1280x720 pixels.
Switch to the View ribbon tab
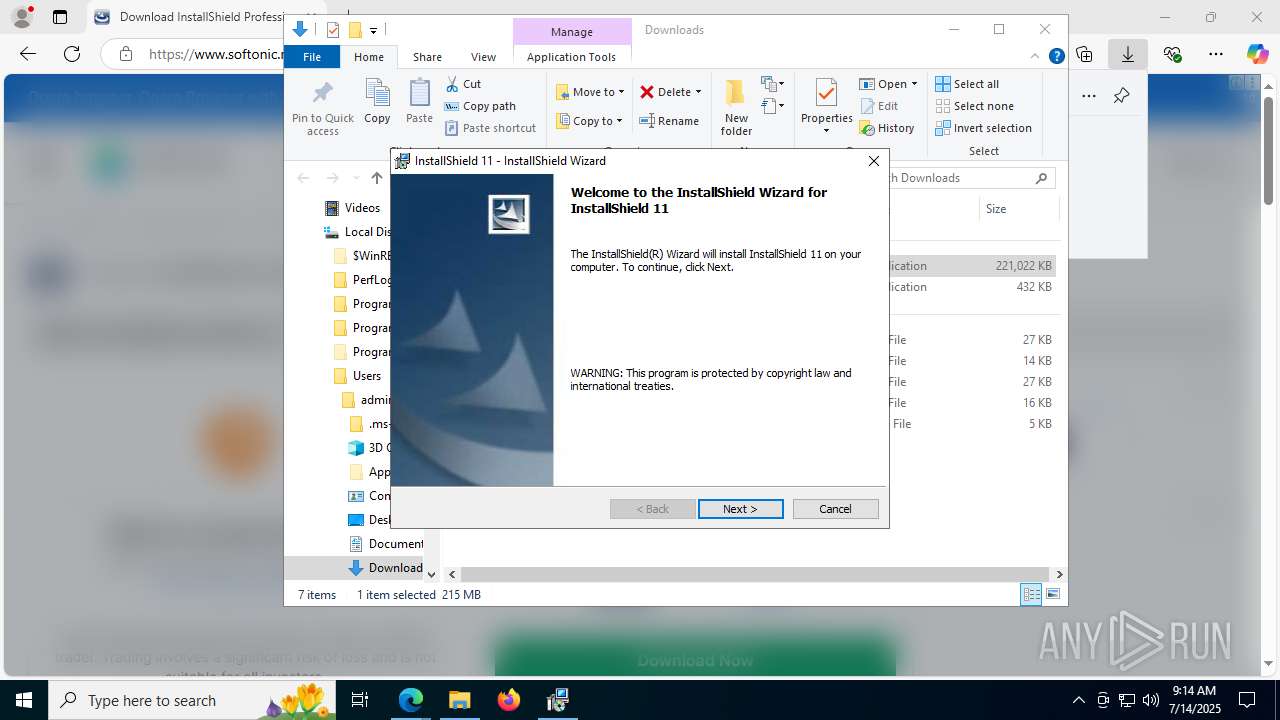pyautogui.click(x=483, y=57)
